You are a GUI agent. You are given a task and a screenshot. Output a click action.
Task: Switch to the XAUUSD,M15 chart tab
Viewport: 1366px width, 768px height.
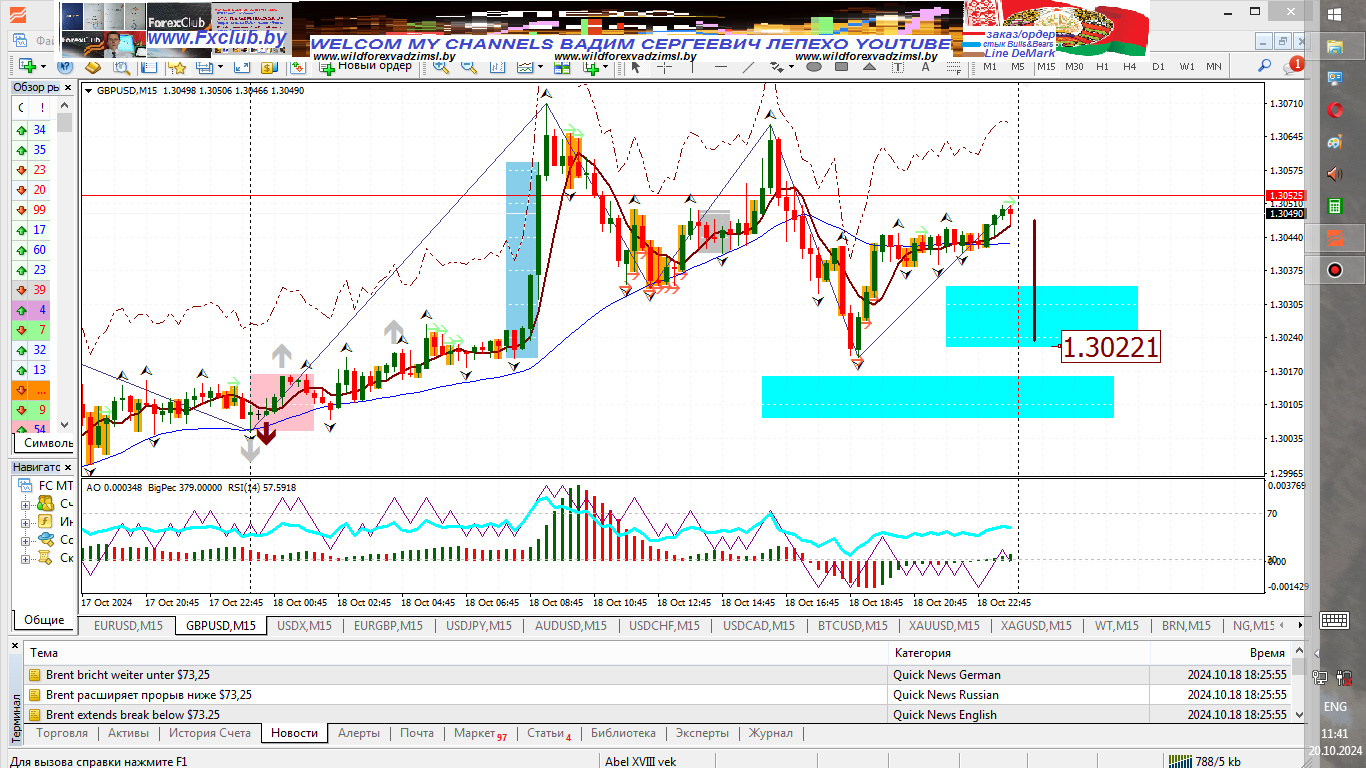[x=944, y=626]
